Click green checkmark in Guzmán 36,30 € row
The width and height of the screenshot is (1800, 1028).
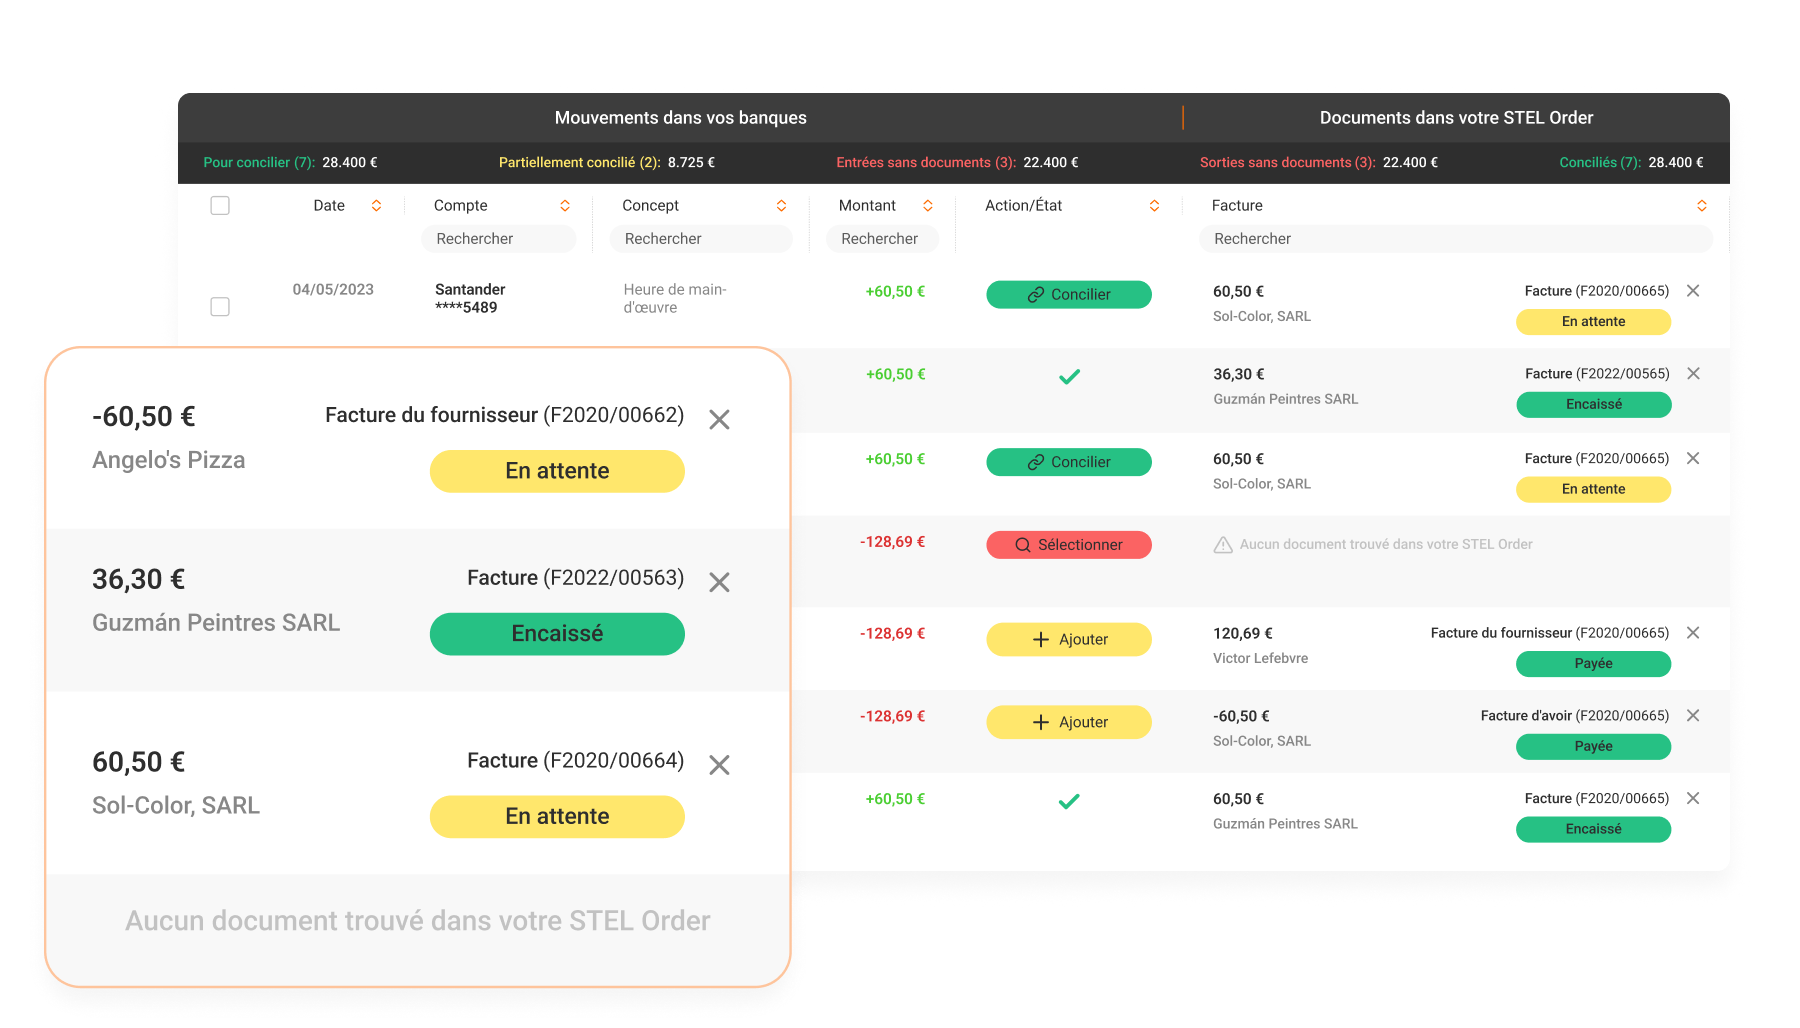(1069, 377)
